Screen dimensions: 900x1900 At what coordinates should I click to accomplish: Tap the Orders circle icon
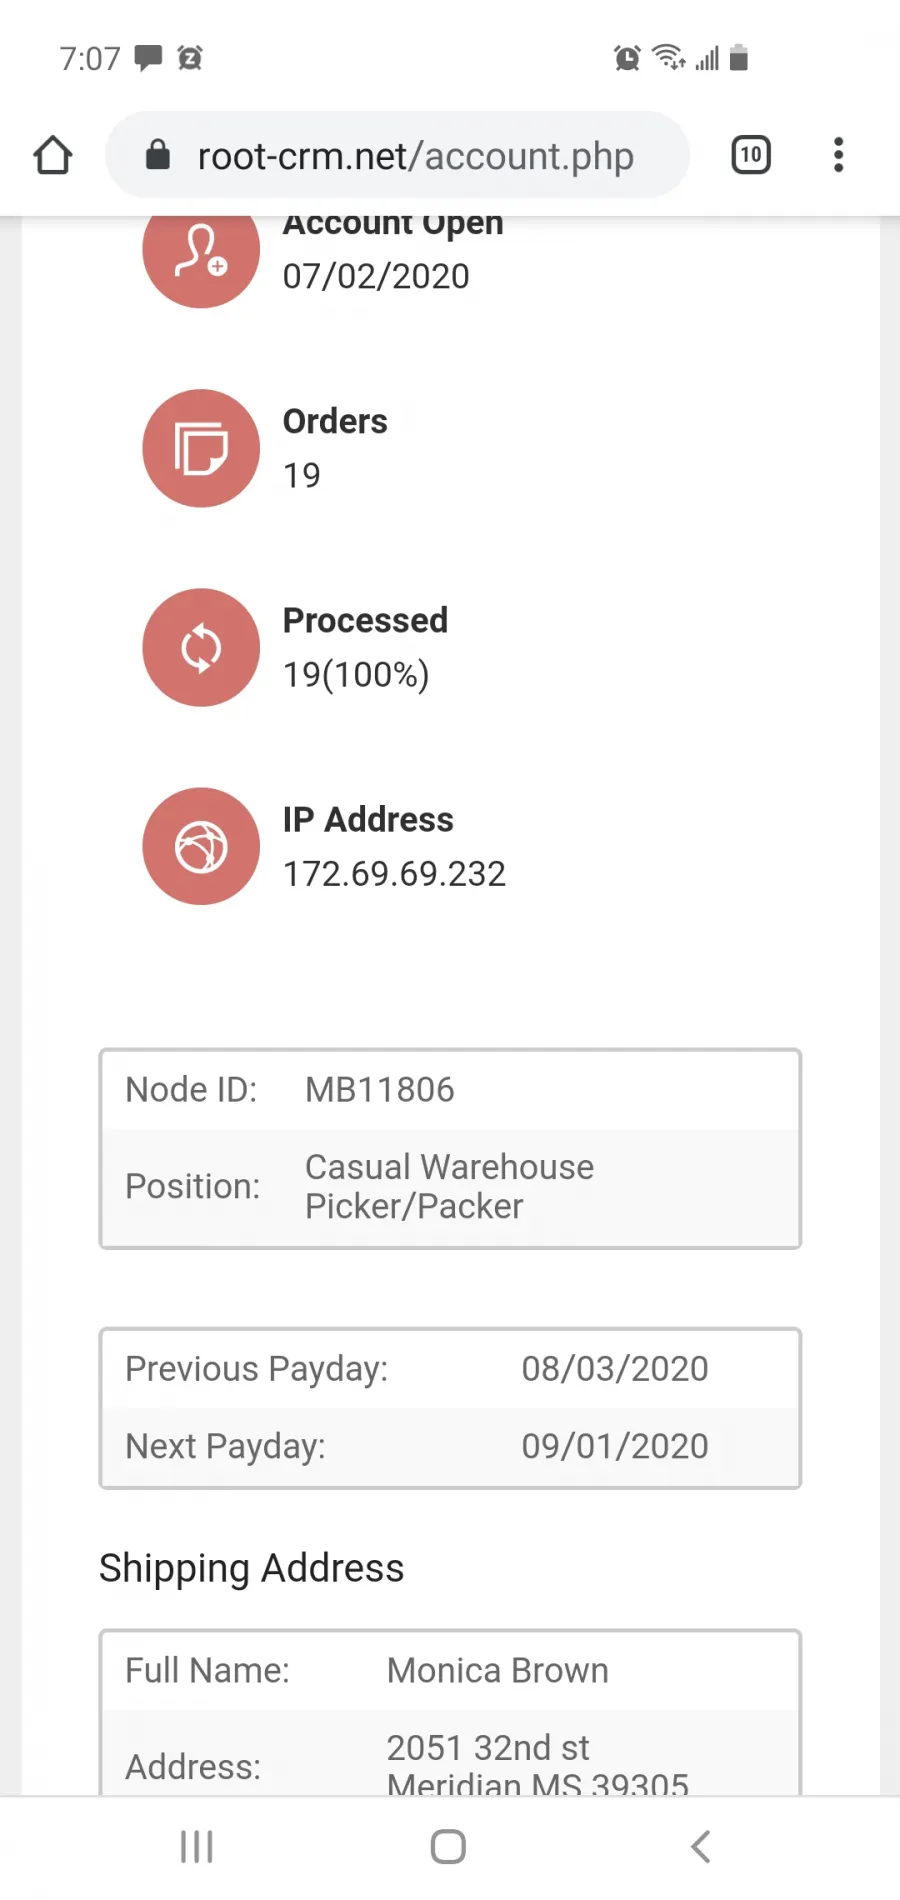201,448
